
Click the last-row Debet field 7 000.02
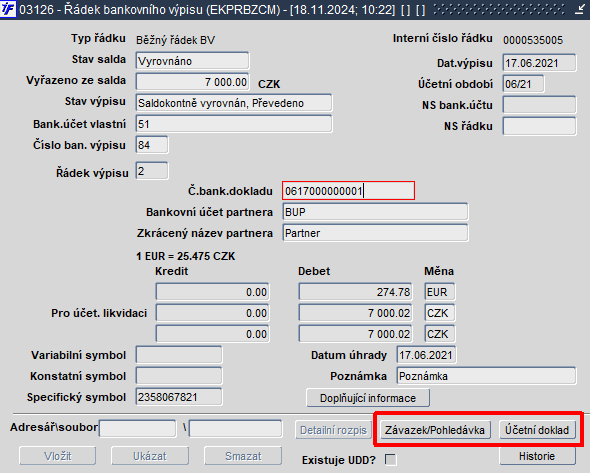tap(355, 334)
